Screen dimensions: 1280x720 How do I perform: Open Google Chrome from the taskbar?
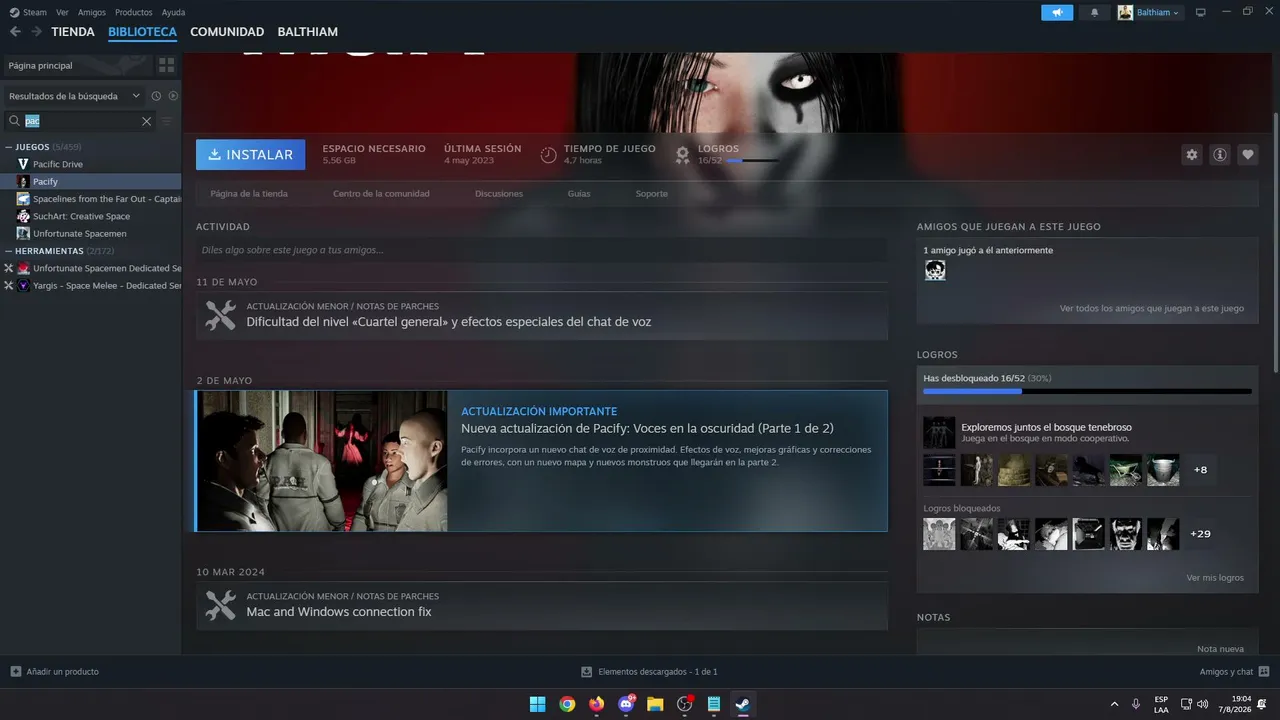[567, 704]
